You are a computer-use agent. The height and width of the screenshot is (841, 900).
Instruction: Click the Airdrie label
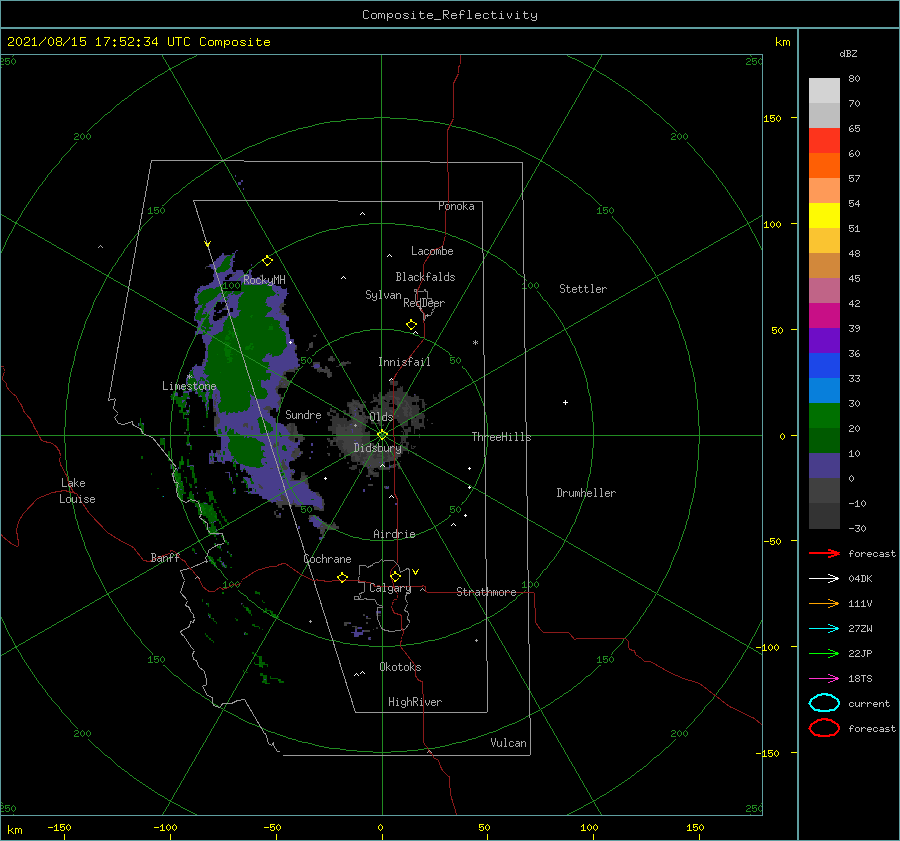coord(394,534)
